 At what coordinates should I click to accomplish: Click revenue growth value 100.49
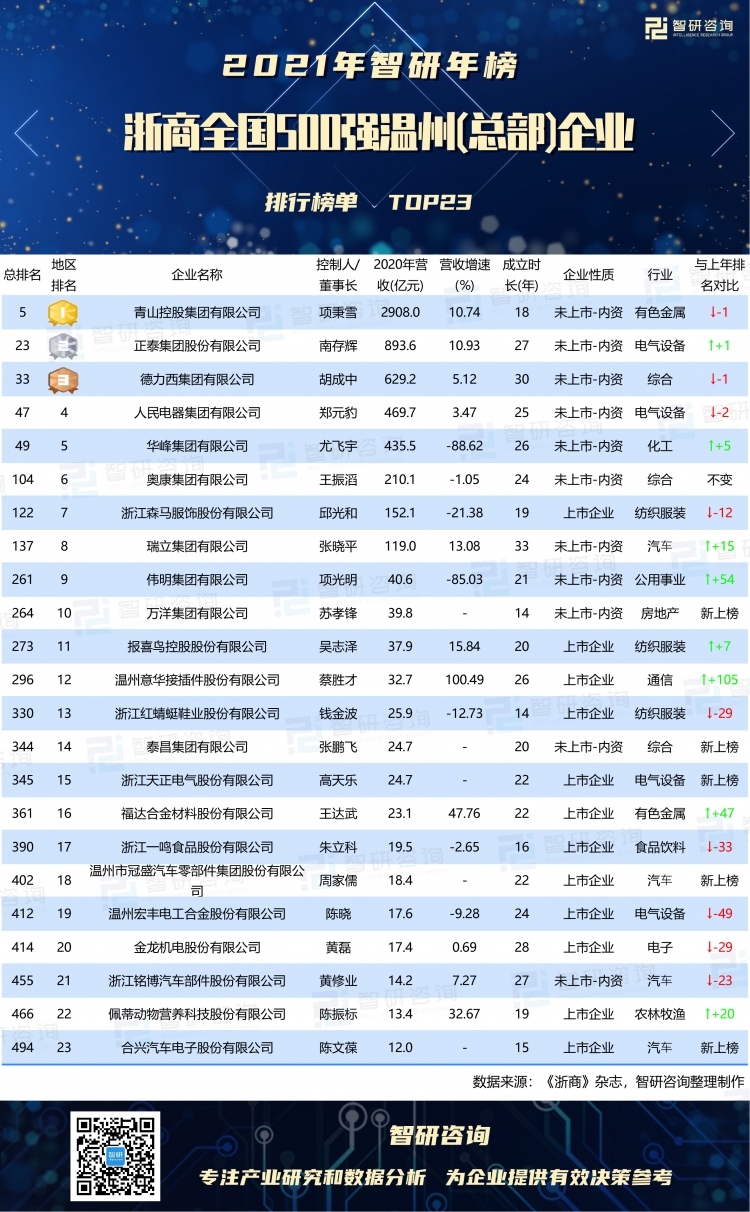pyautogui.click(x=465, y=680)
